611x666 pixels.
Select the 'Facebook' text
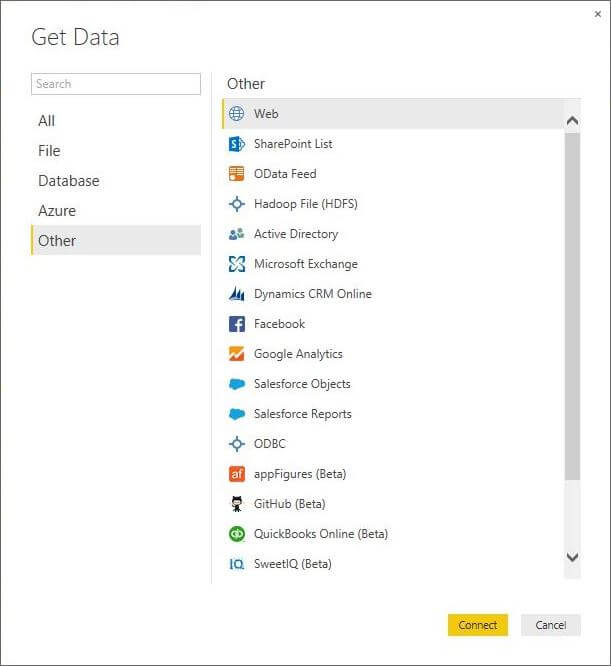[x=279, y=324]
